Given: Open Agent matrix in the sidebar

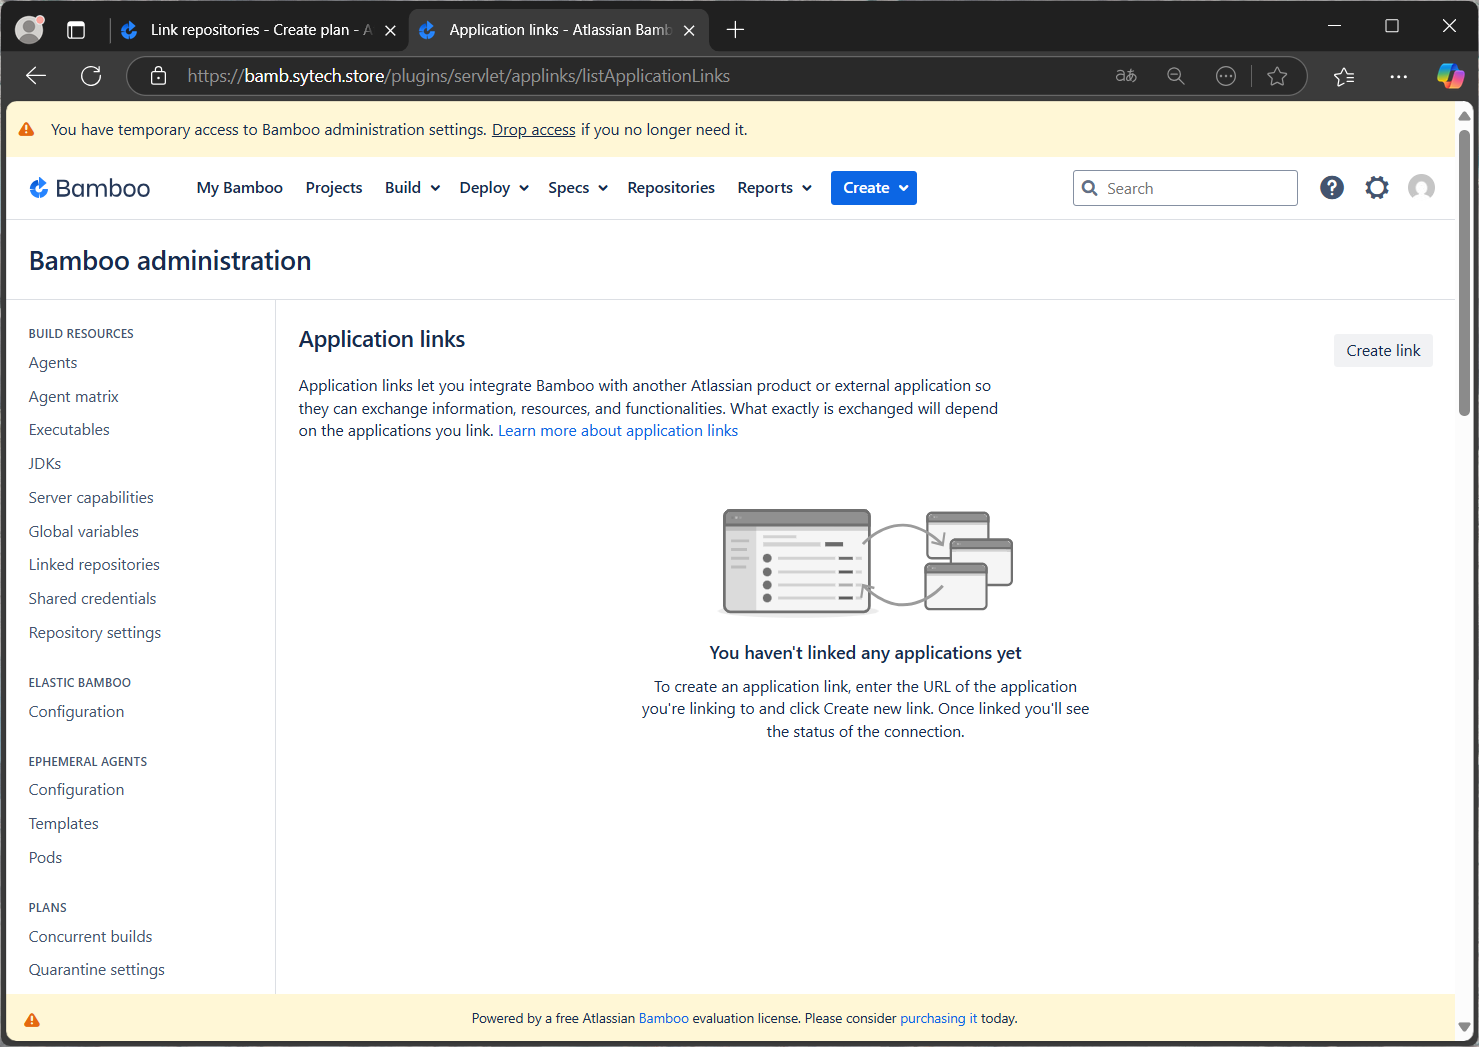Looking at the screenshot, I should [74, 397].
